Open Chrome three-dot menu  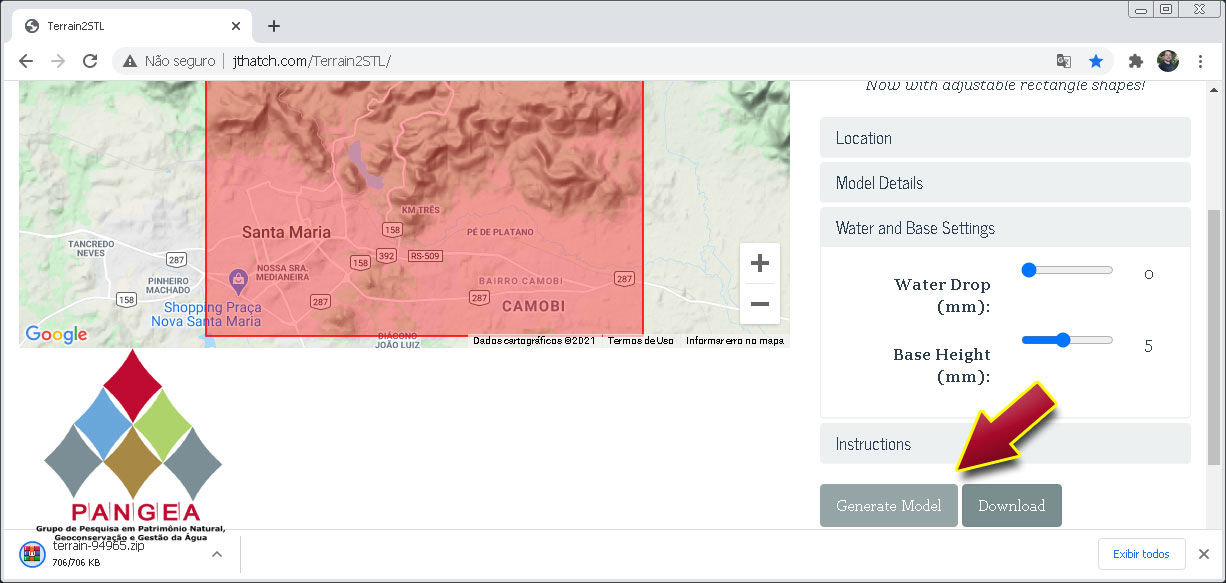(1200, 61)
